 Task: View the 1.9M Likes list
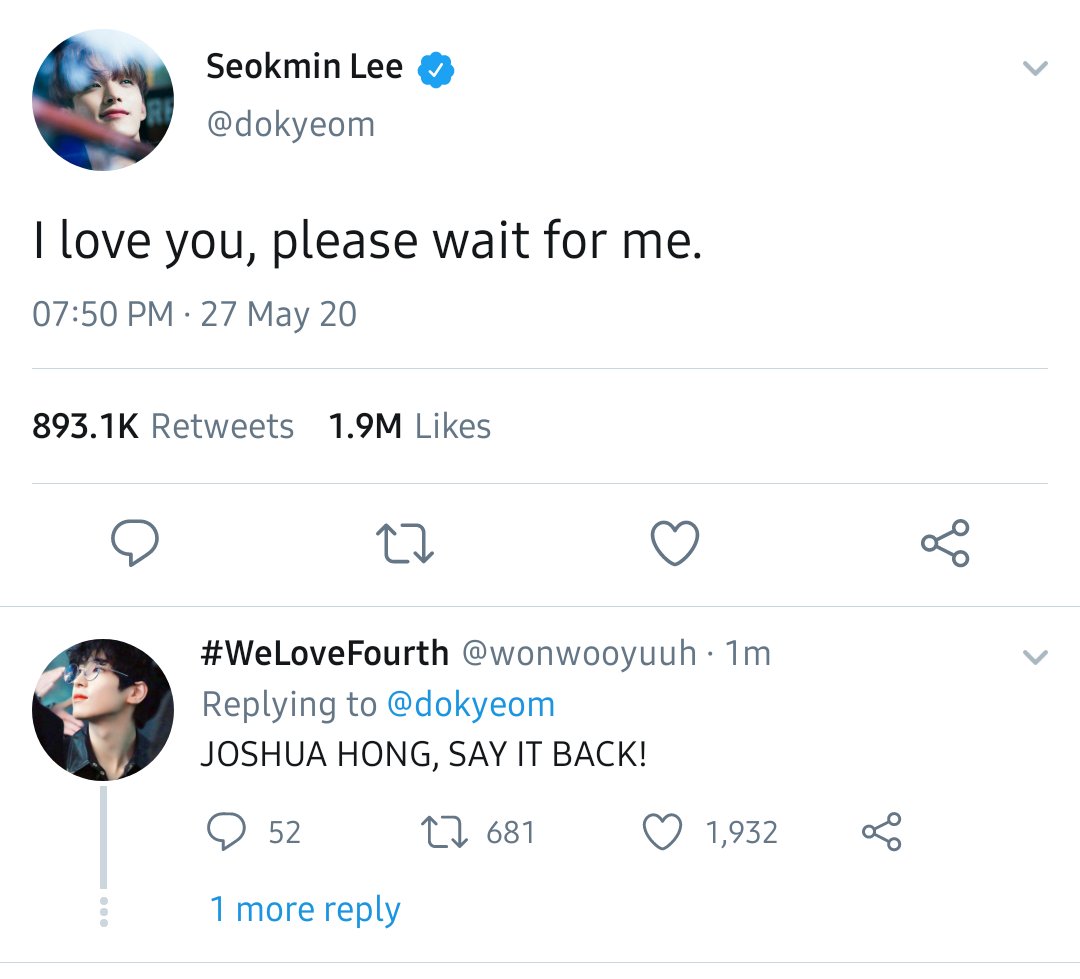click(410, 426)
